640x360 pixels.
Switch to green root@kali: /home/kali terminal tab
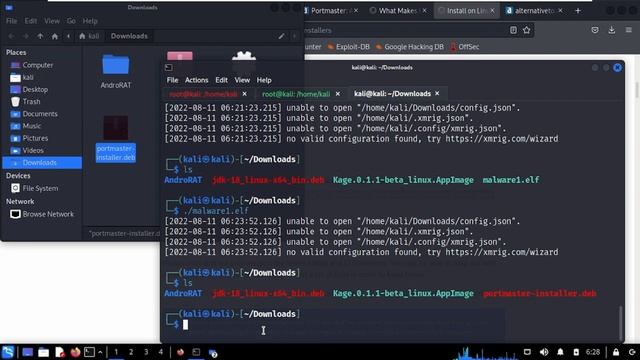coord(296,94)
